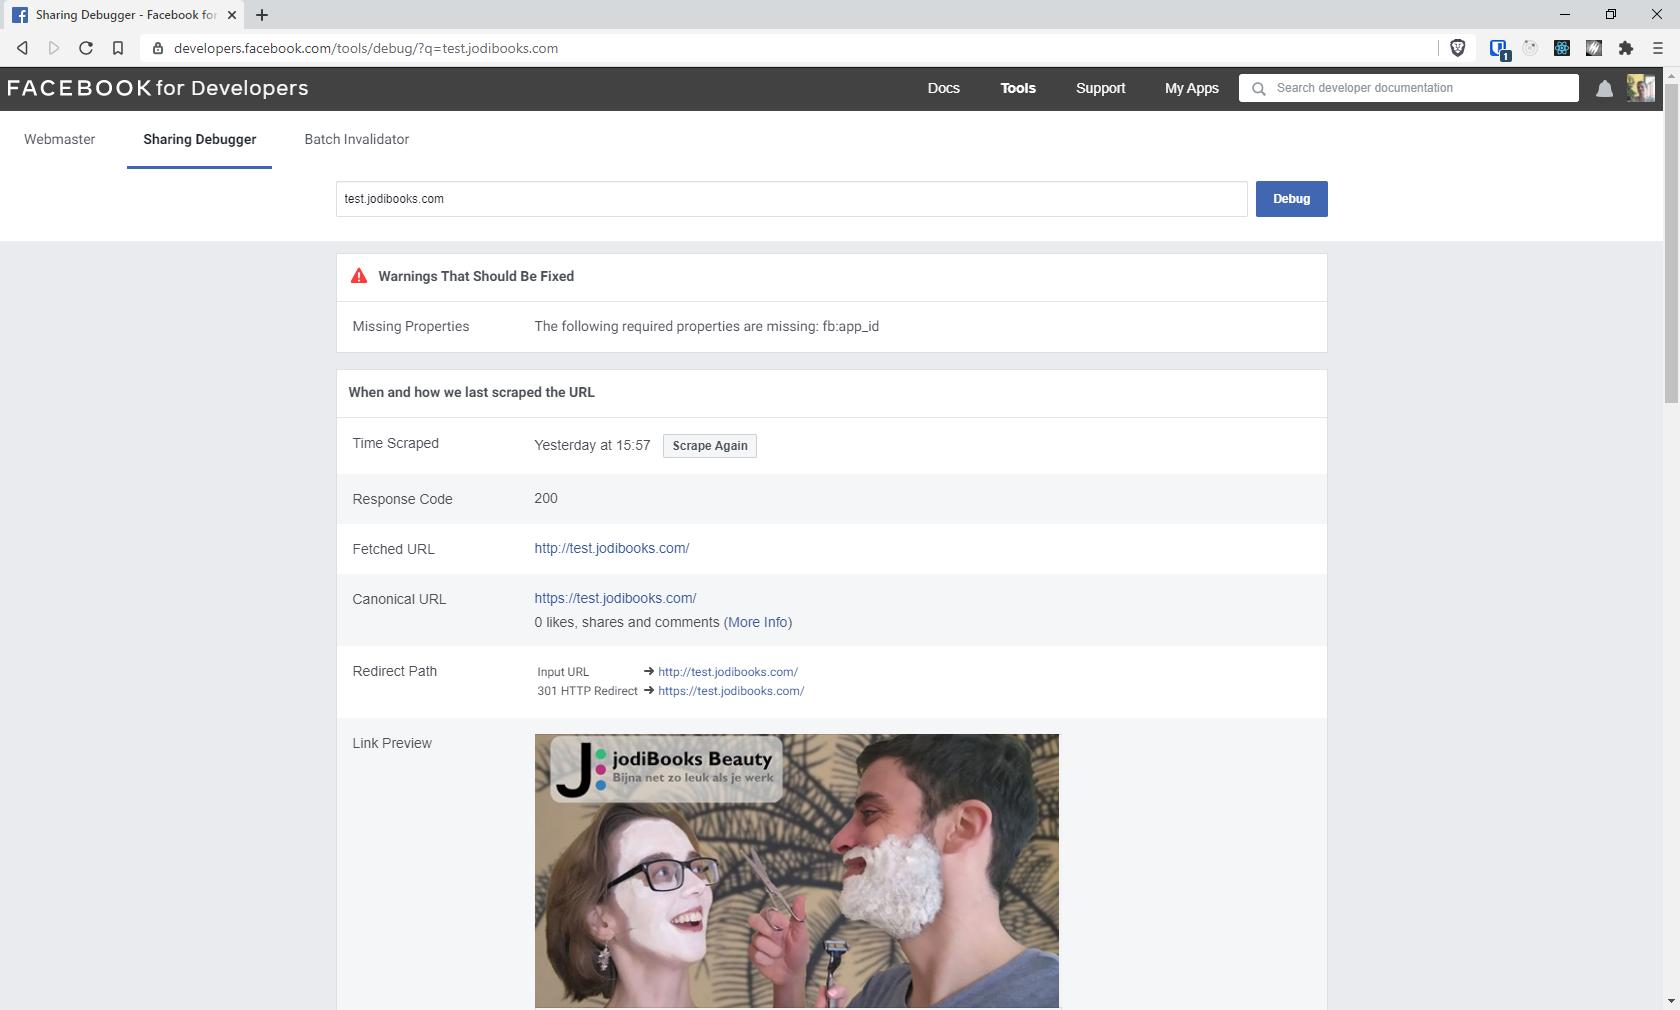Click 'When and how we last scraped the URL' heading
1680x1010 pixels.
[471, 392]
